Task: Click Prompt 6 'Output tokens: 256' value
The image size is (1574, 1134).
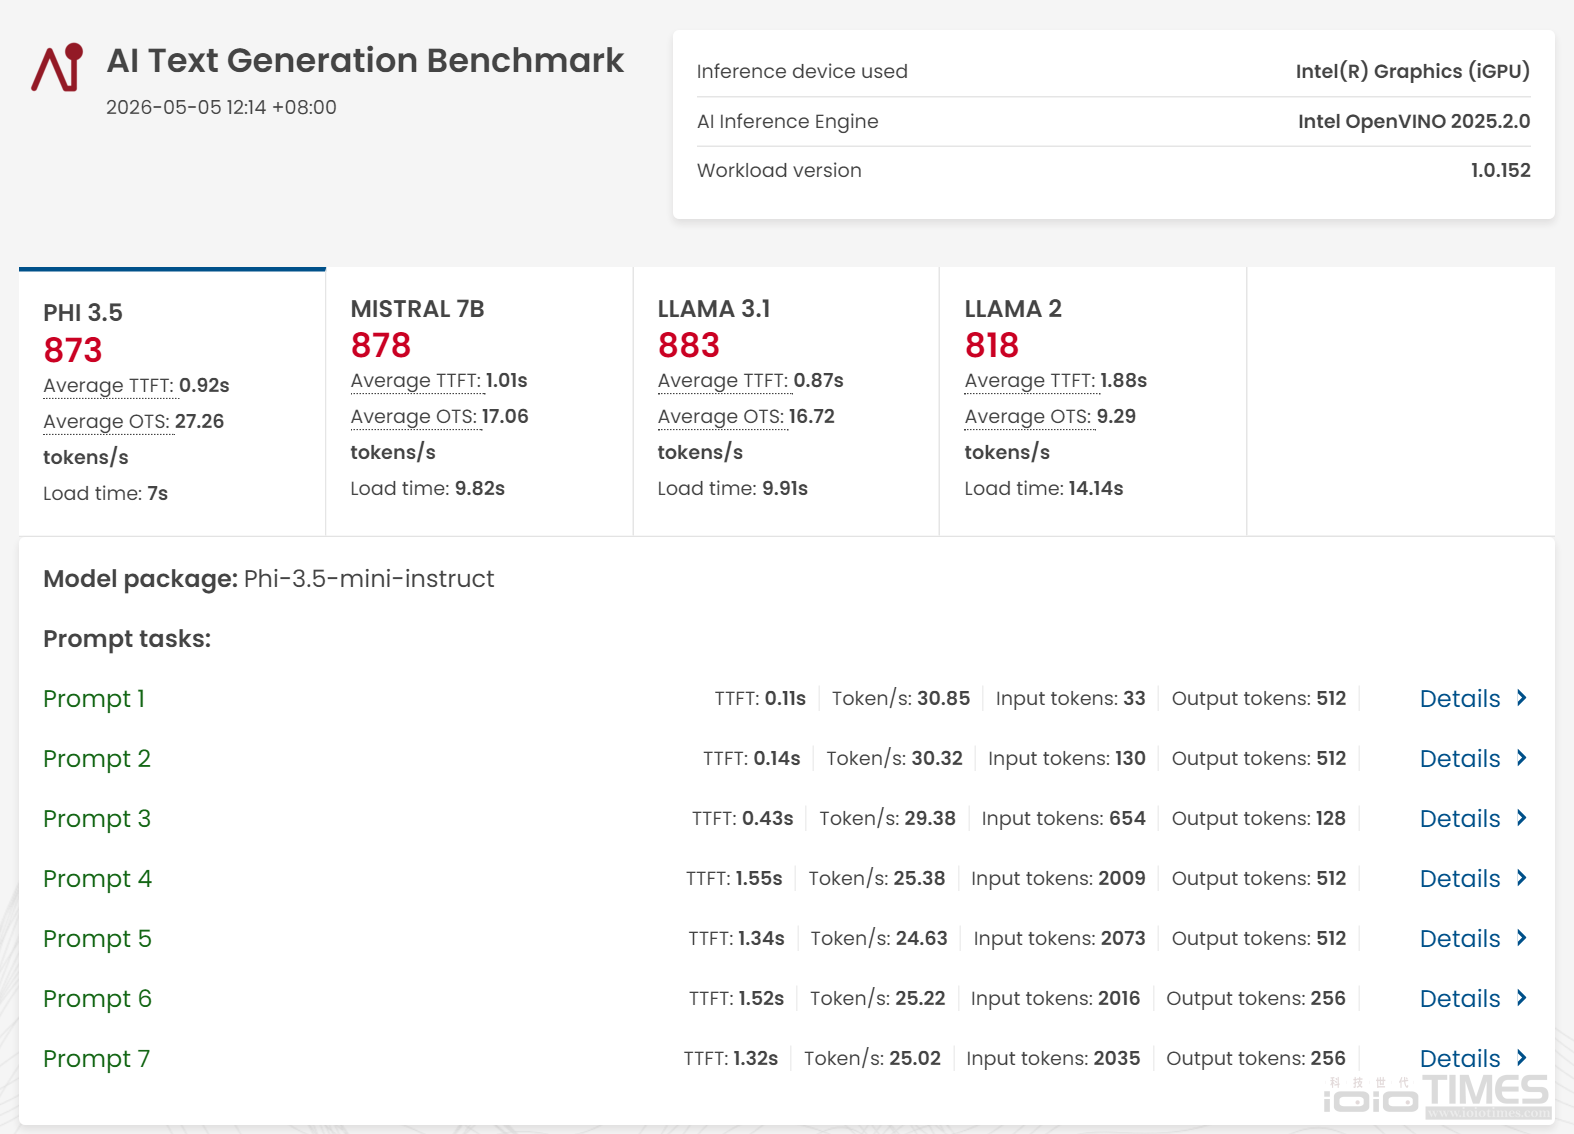Action: point(1256,998)
